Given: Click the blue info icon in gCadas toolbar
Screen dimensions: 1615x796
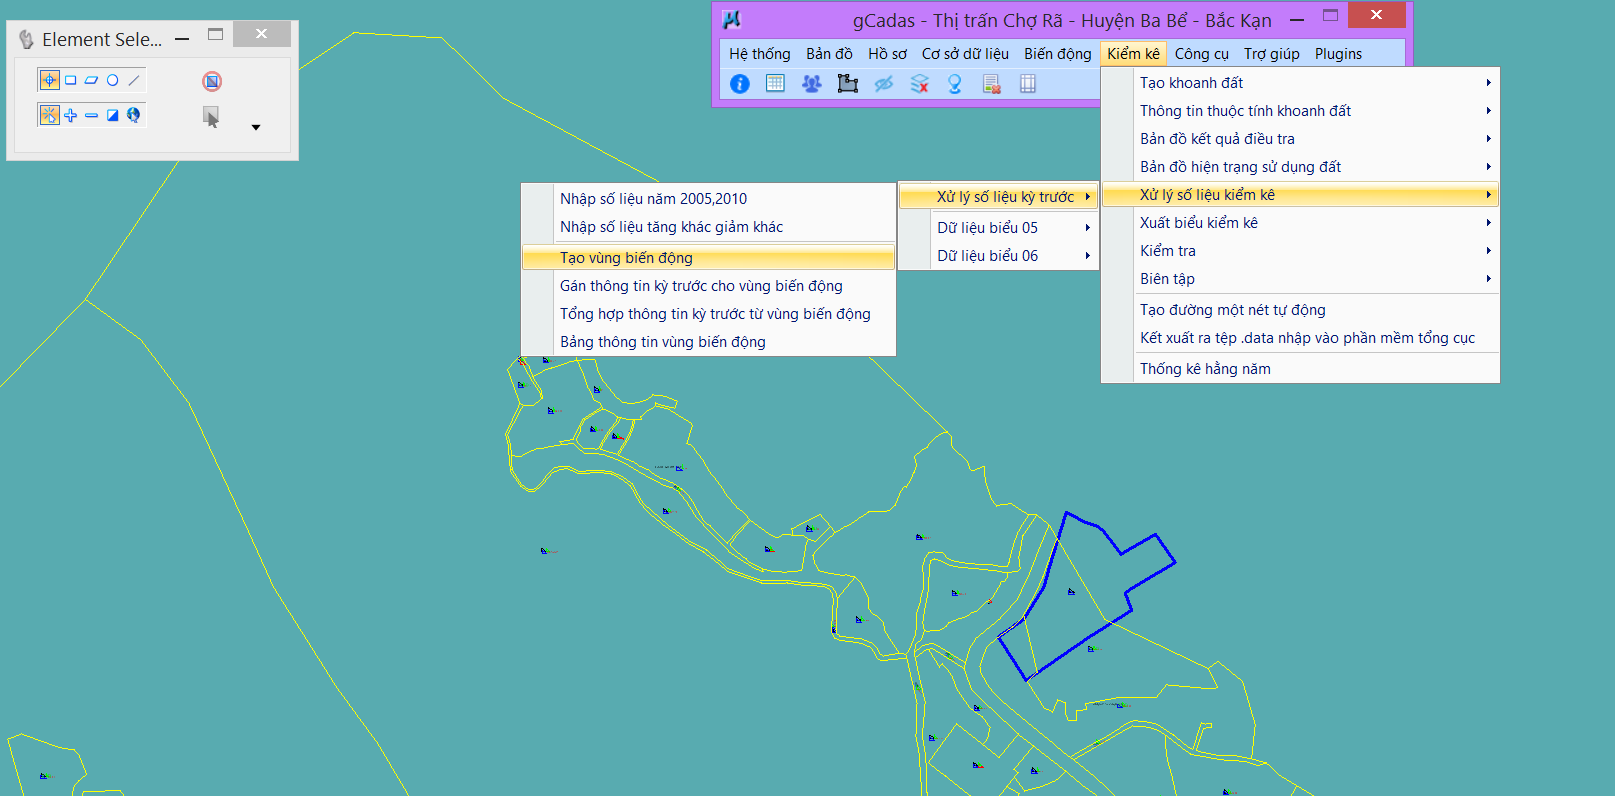Looking at the screenshot, I should (x=740, y=84).
